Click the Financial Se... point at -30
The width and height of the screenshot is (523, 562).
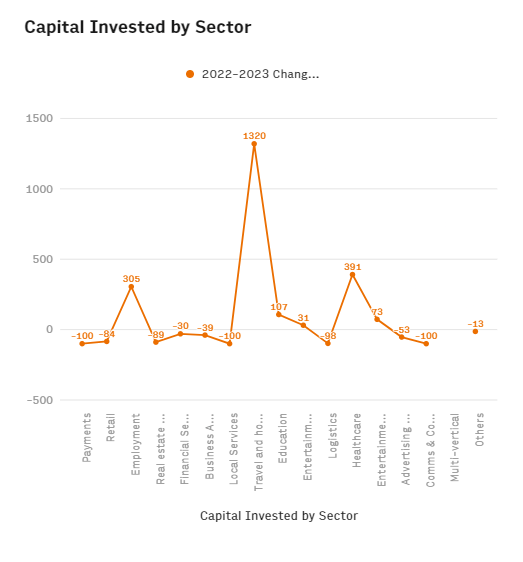coord(180,334)
